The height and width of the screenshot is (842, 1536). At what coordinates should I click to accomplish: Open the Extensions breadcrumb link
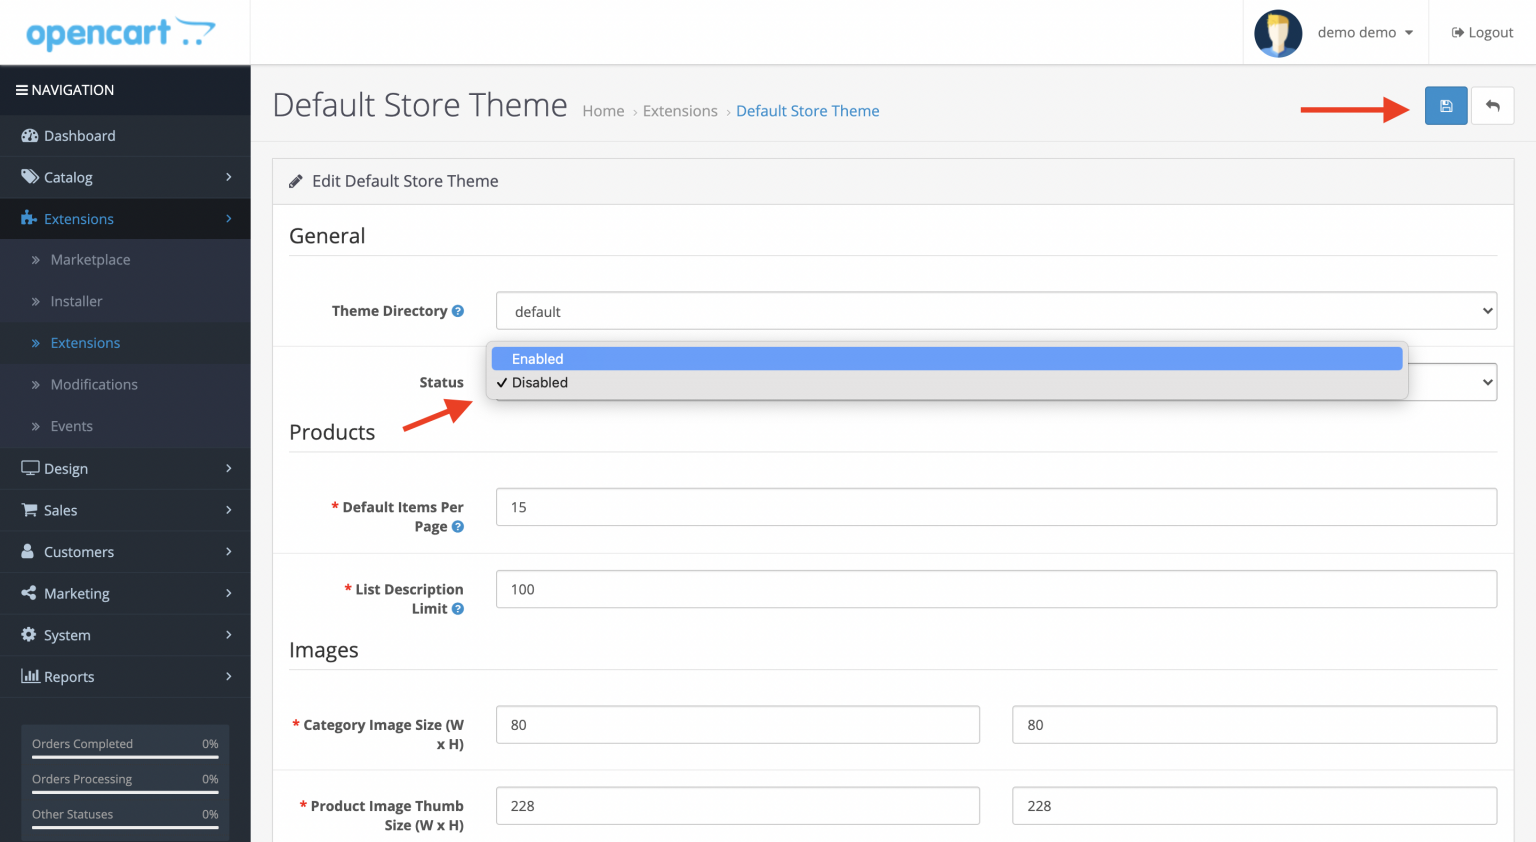[x=680, y=111]
